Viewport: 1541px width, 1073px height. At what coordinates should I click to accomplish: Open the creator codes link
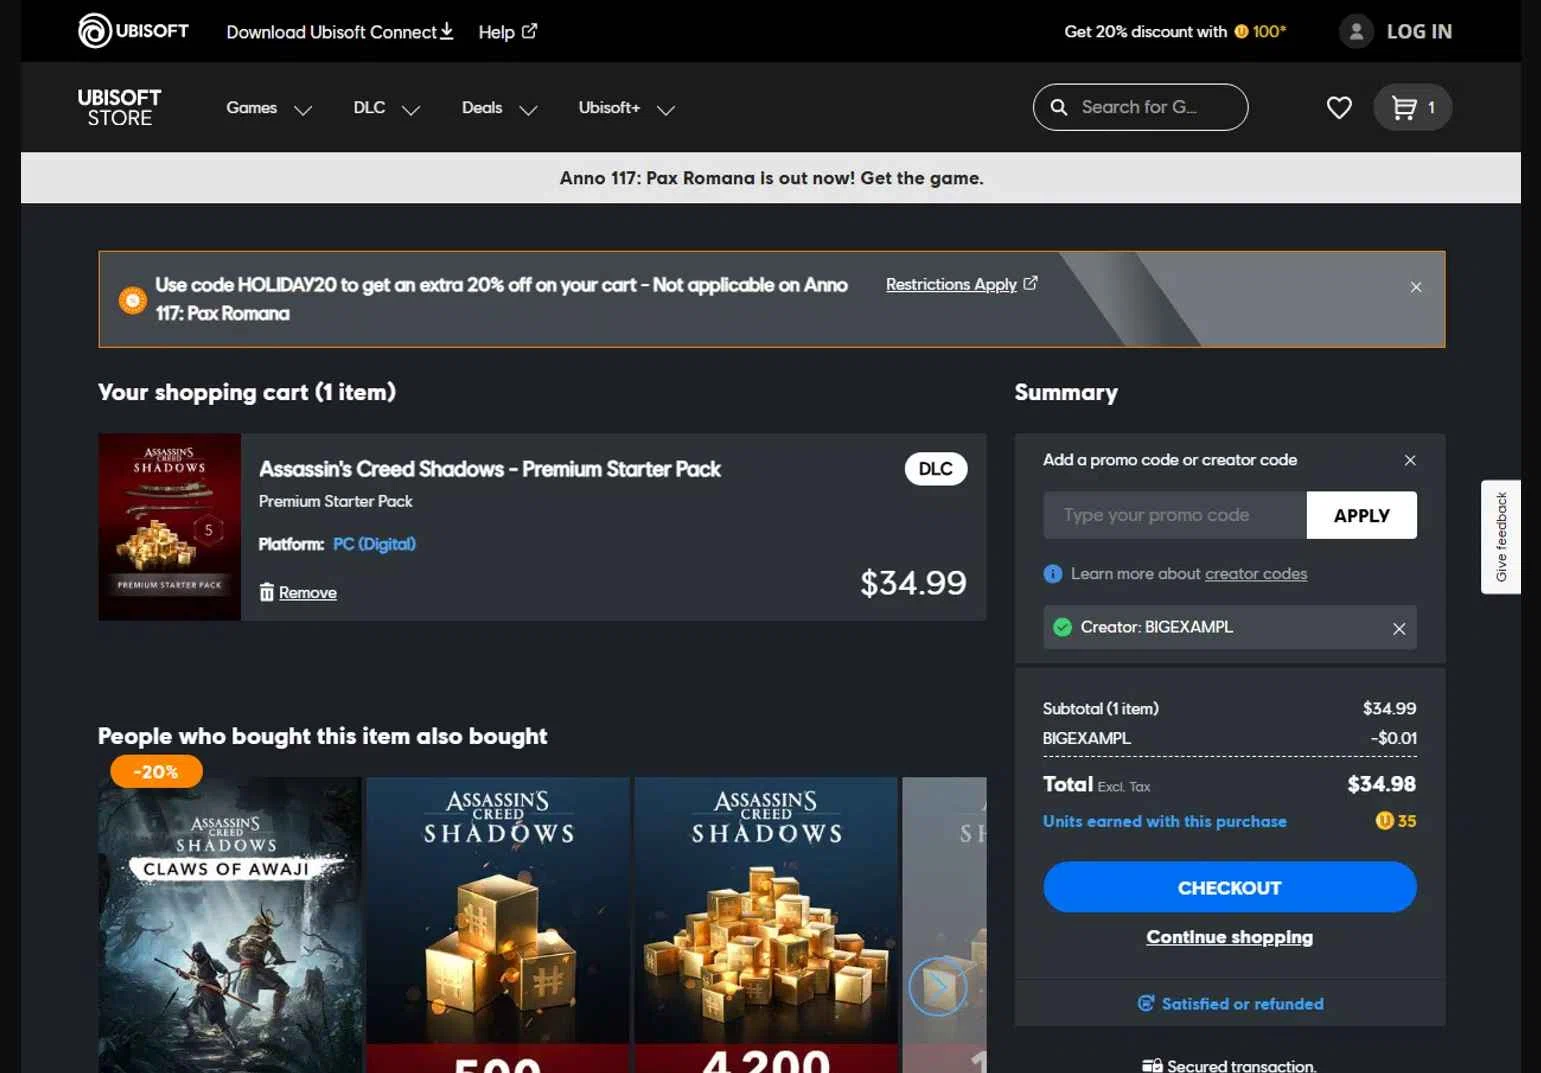(x=1256, y=574)
